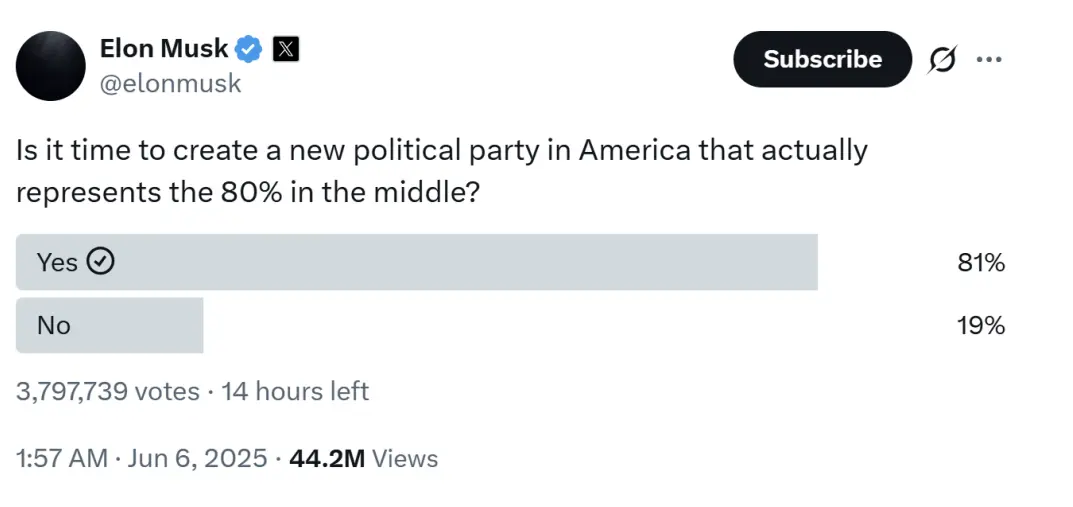The height and width of the screenshot is (507, 1073).
Task: Click the tweet's question text
Action: point(441,171)
